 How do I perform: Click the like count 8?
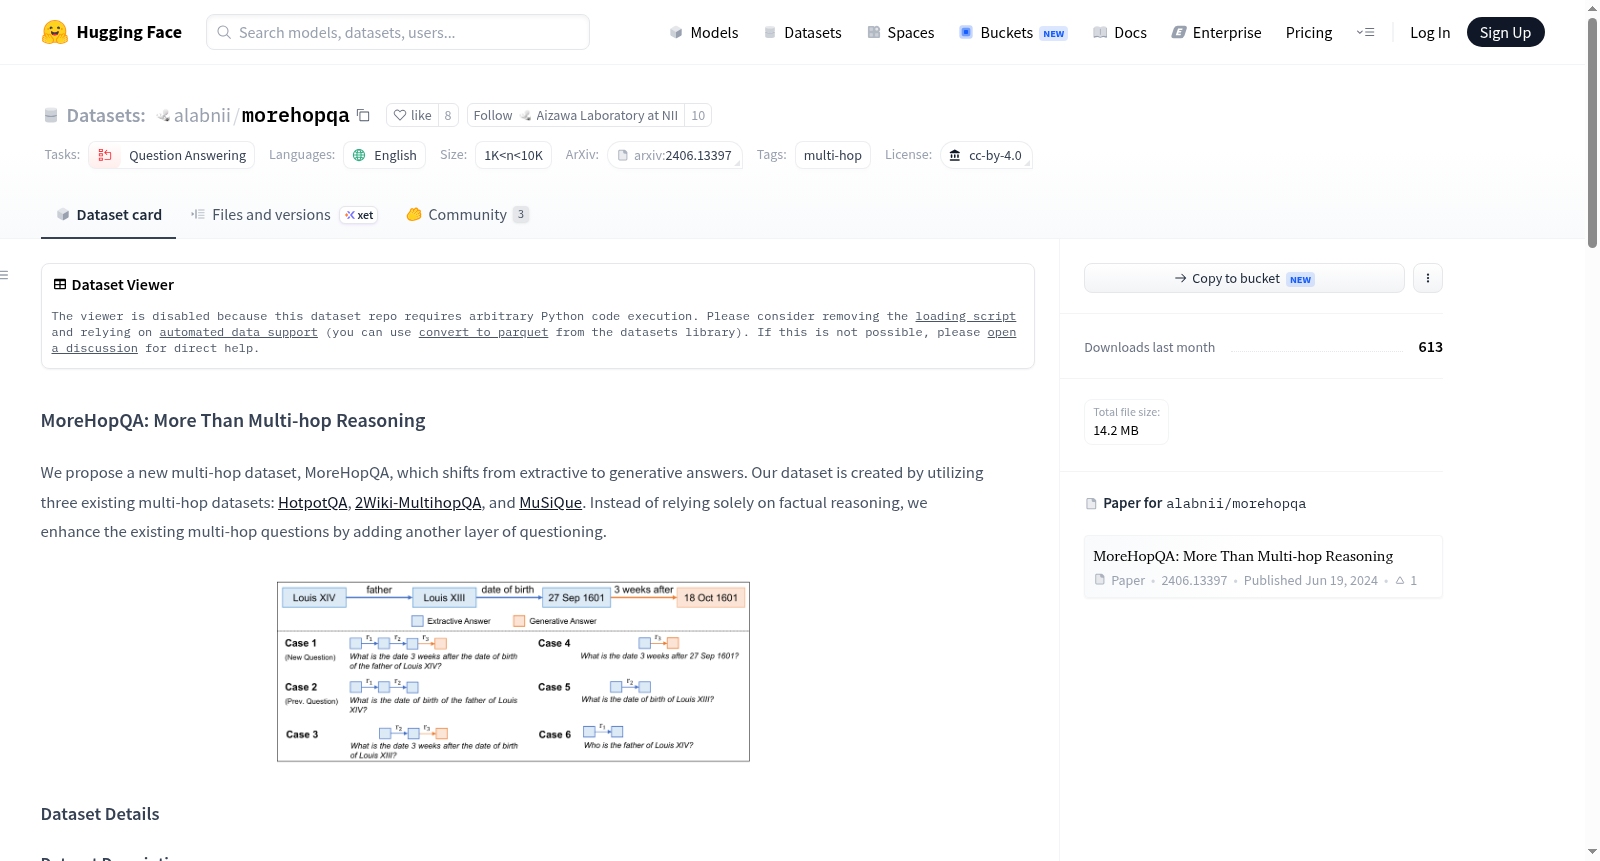(448, 115)
